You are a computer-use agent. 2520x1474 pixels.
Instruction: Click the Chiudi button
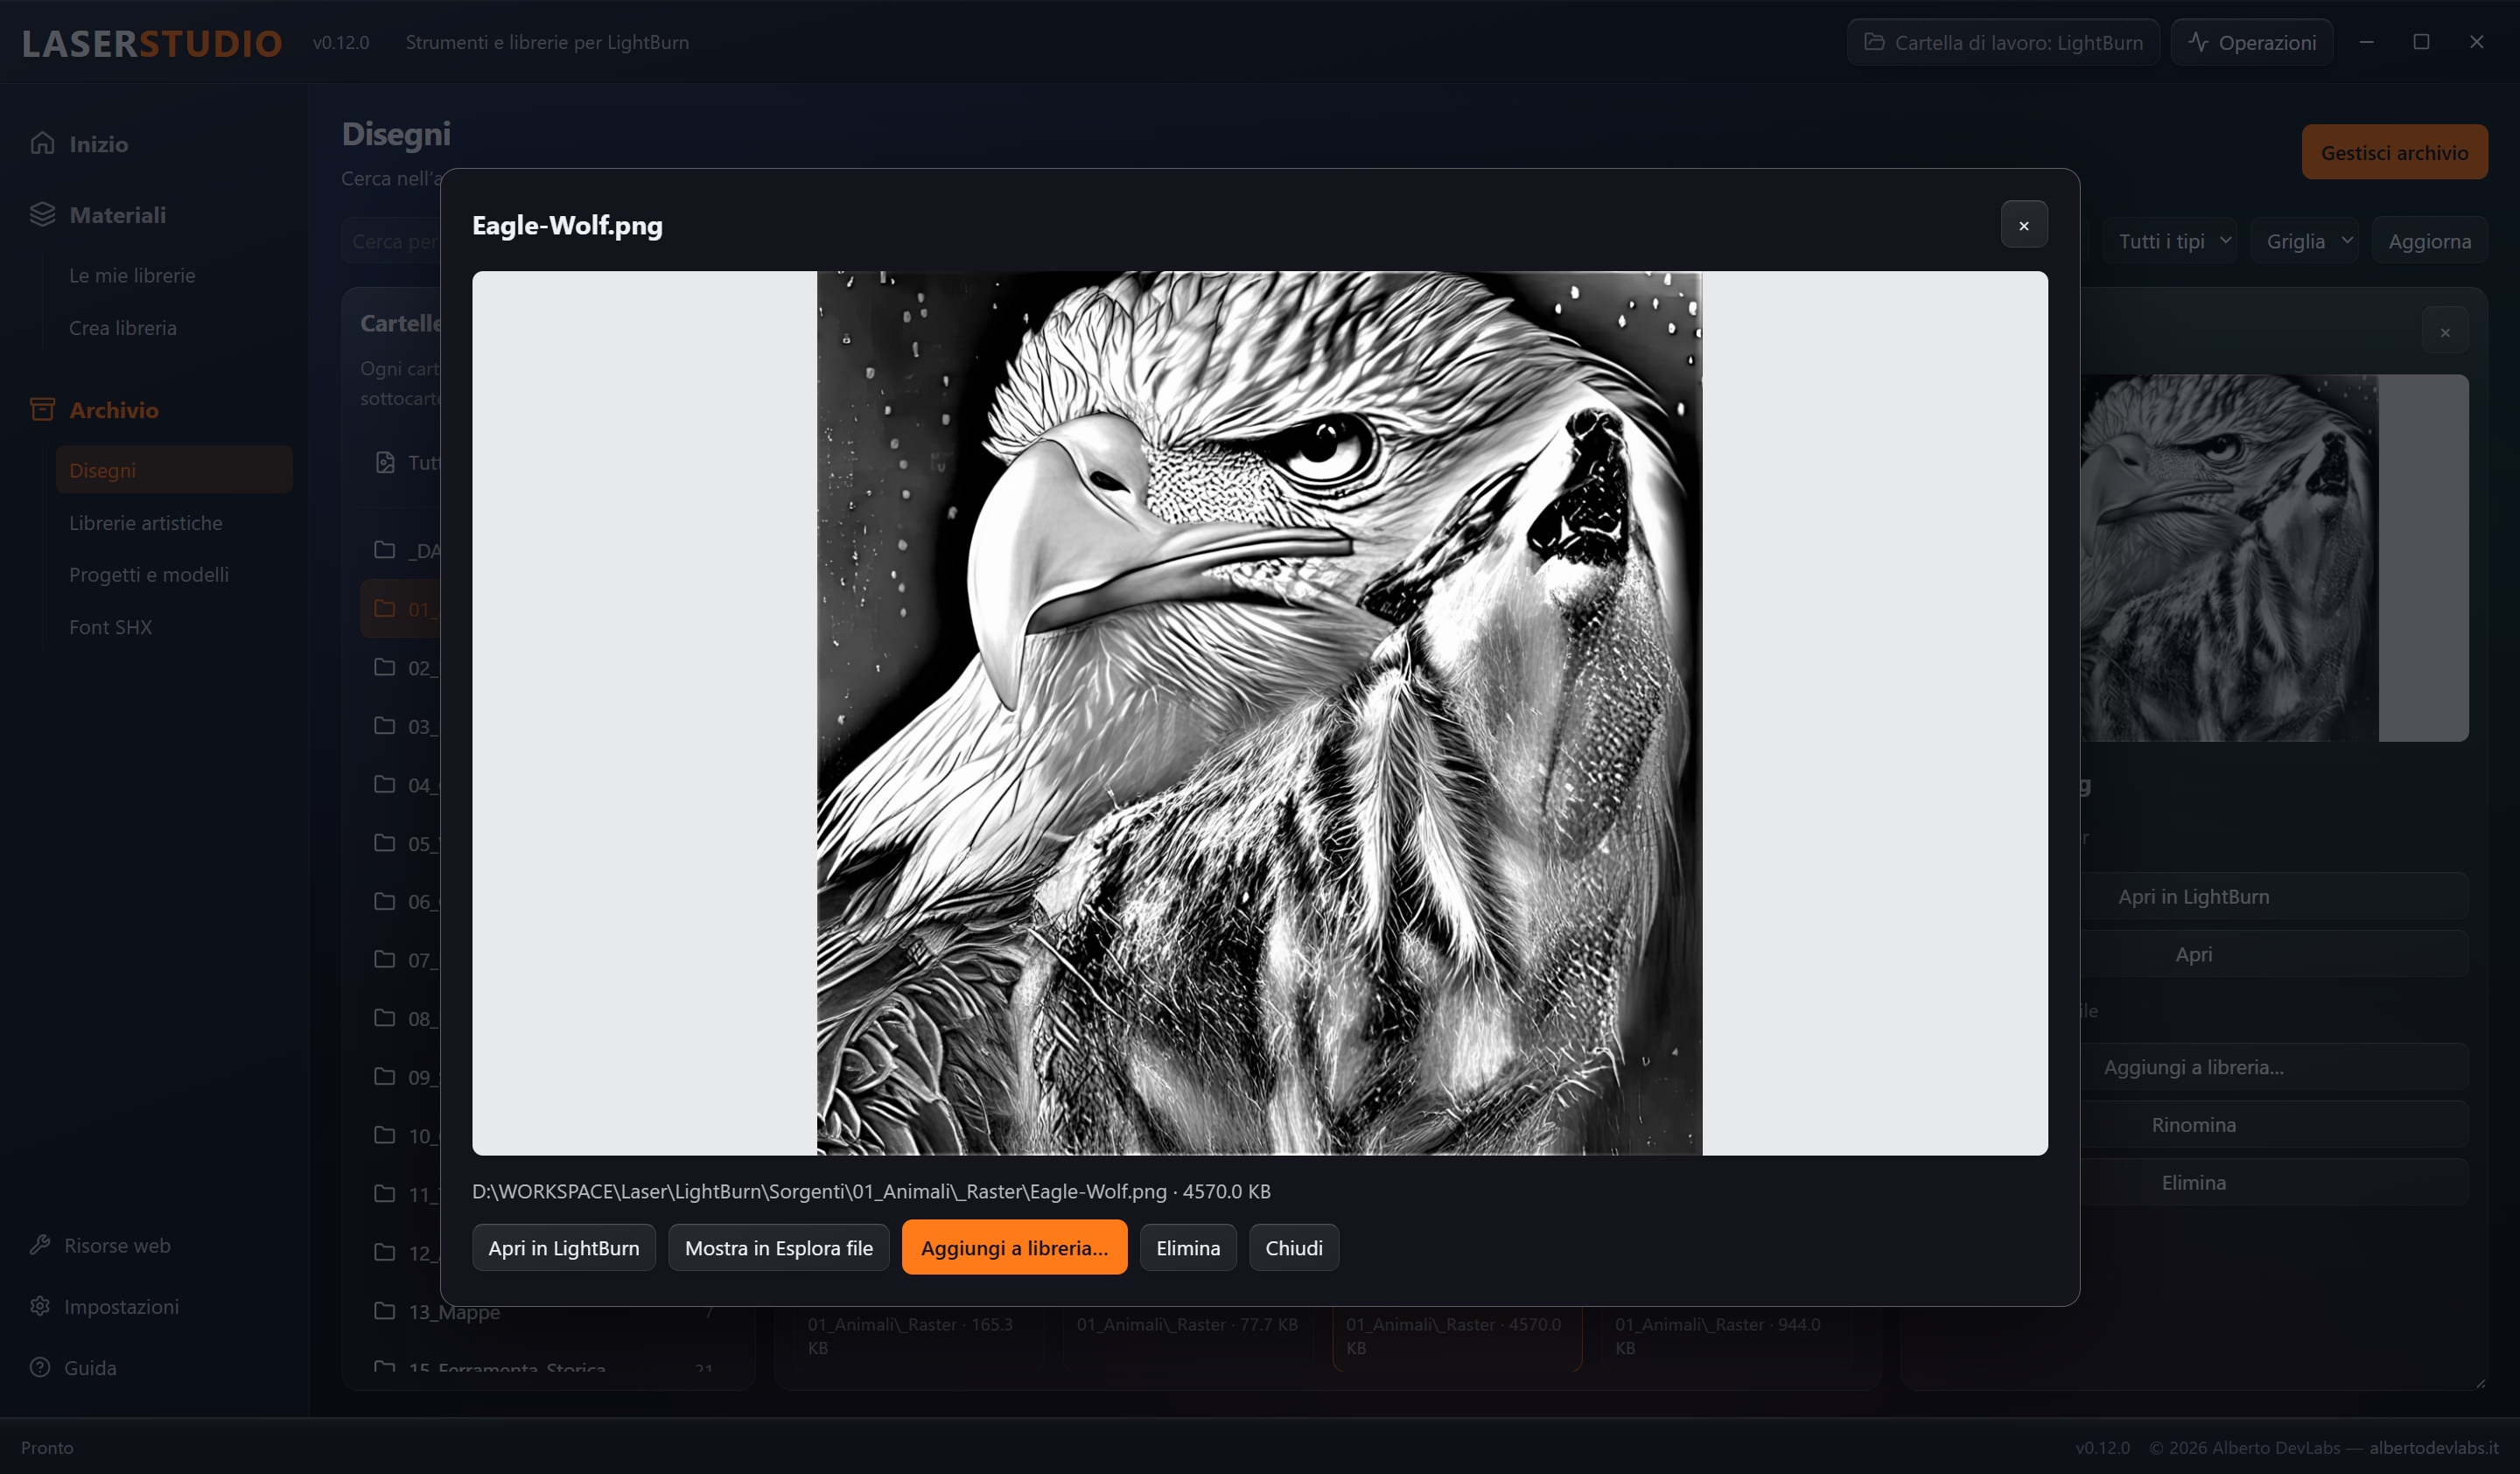tap(1294, 1248)
